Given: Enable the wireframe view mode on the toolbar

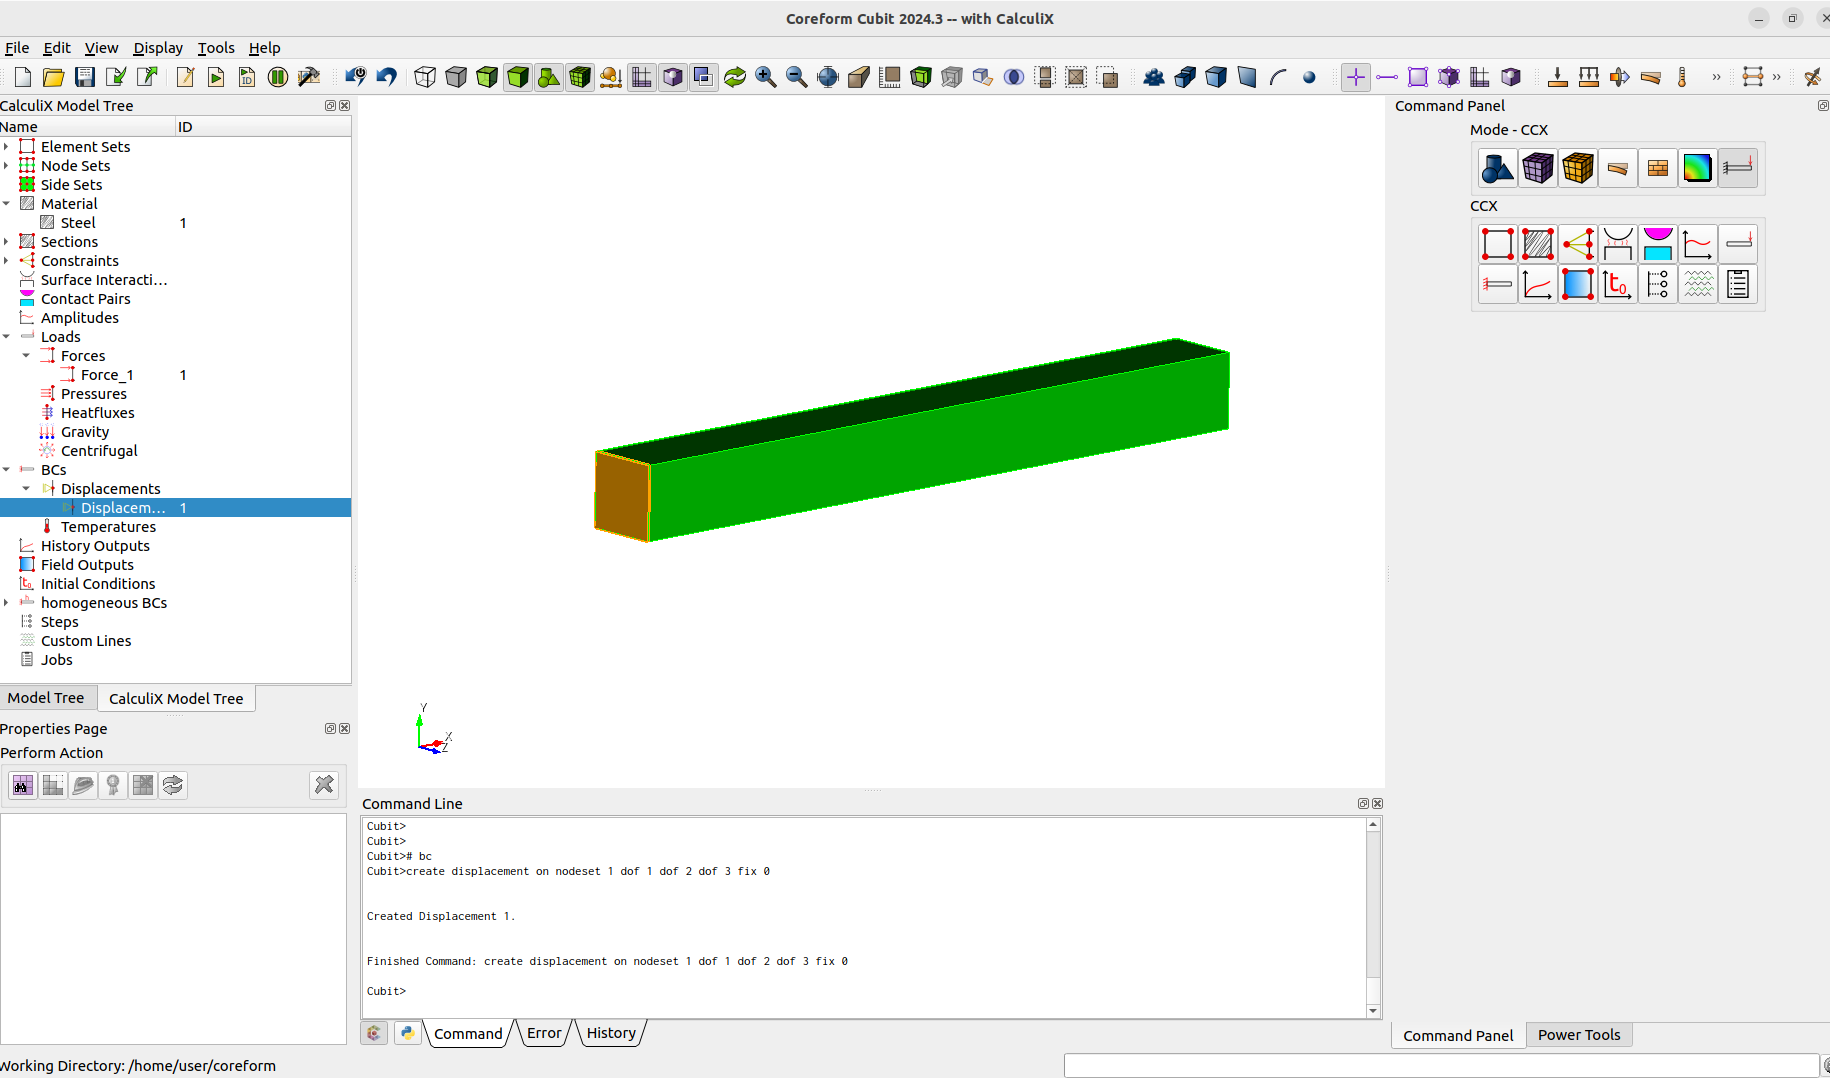Looking at the screenshot, I should click(425, 76).
